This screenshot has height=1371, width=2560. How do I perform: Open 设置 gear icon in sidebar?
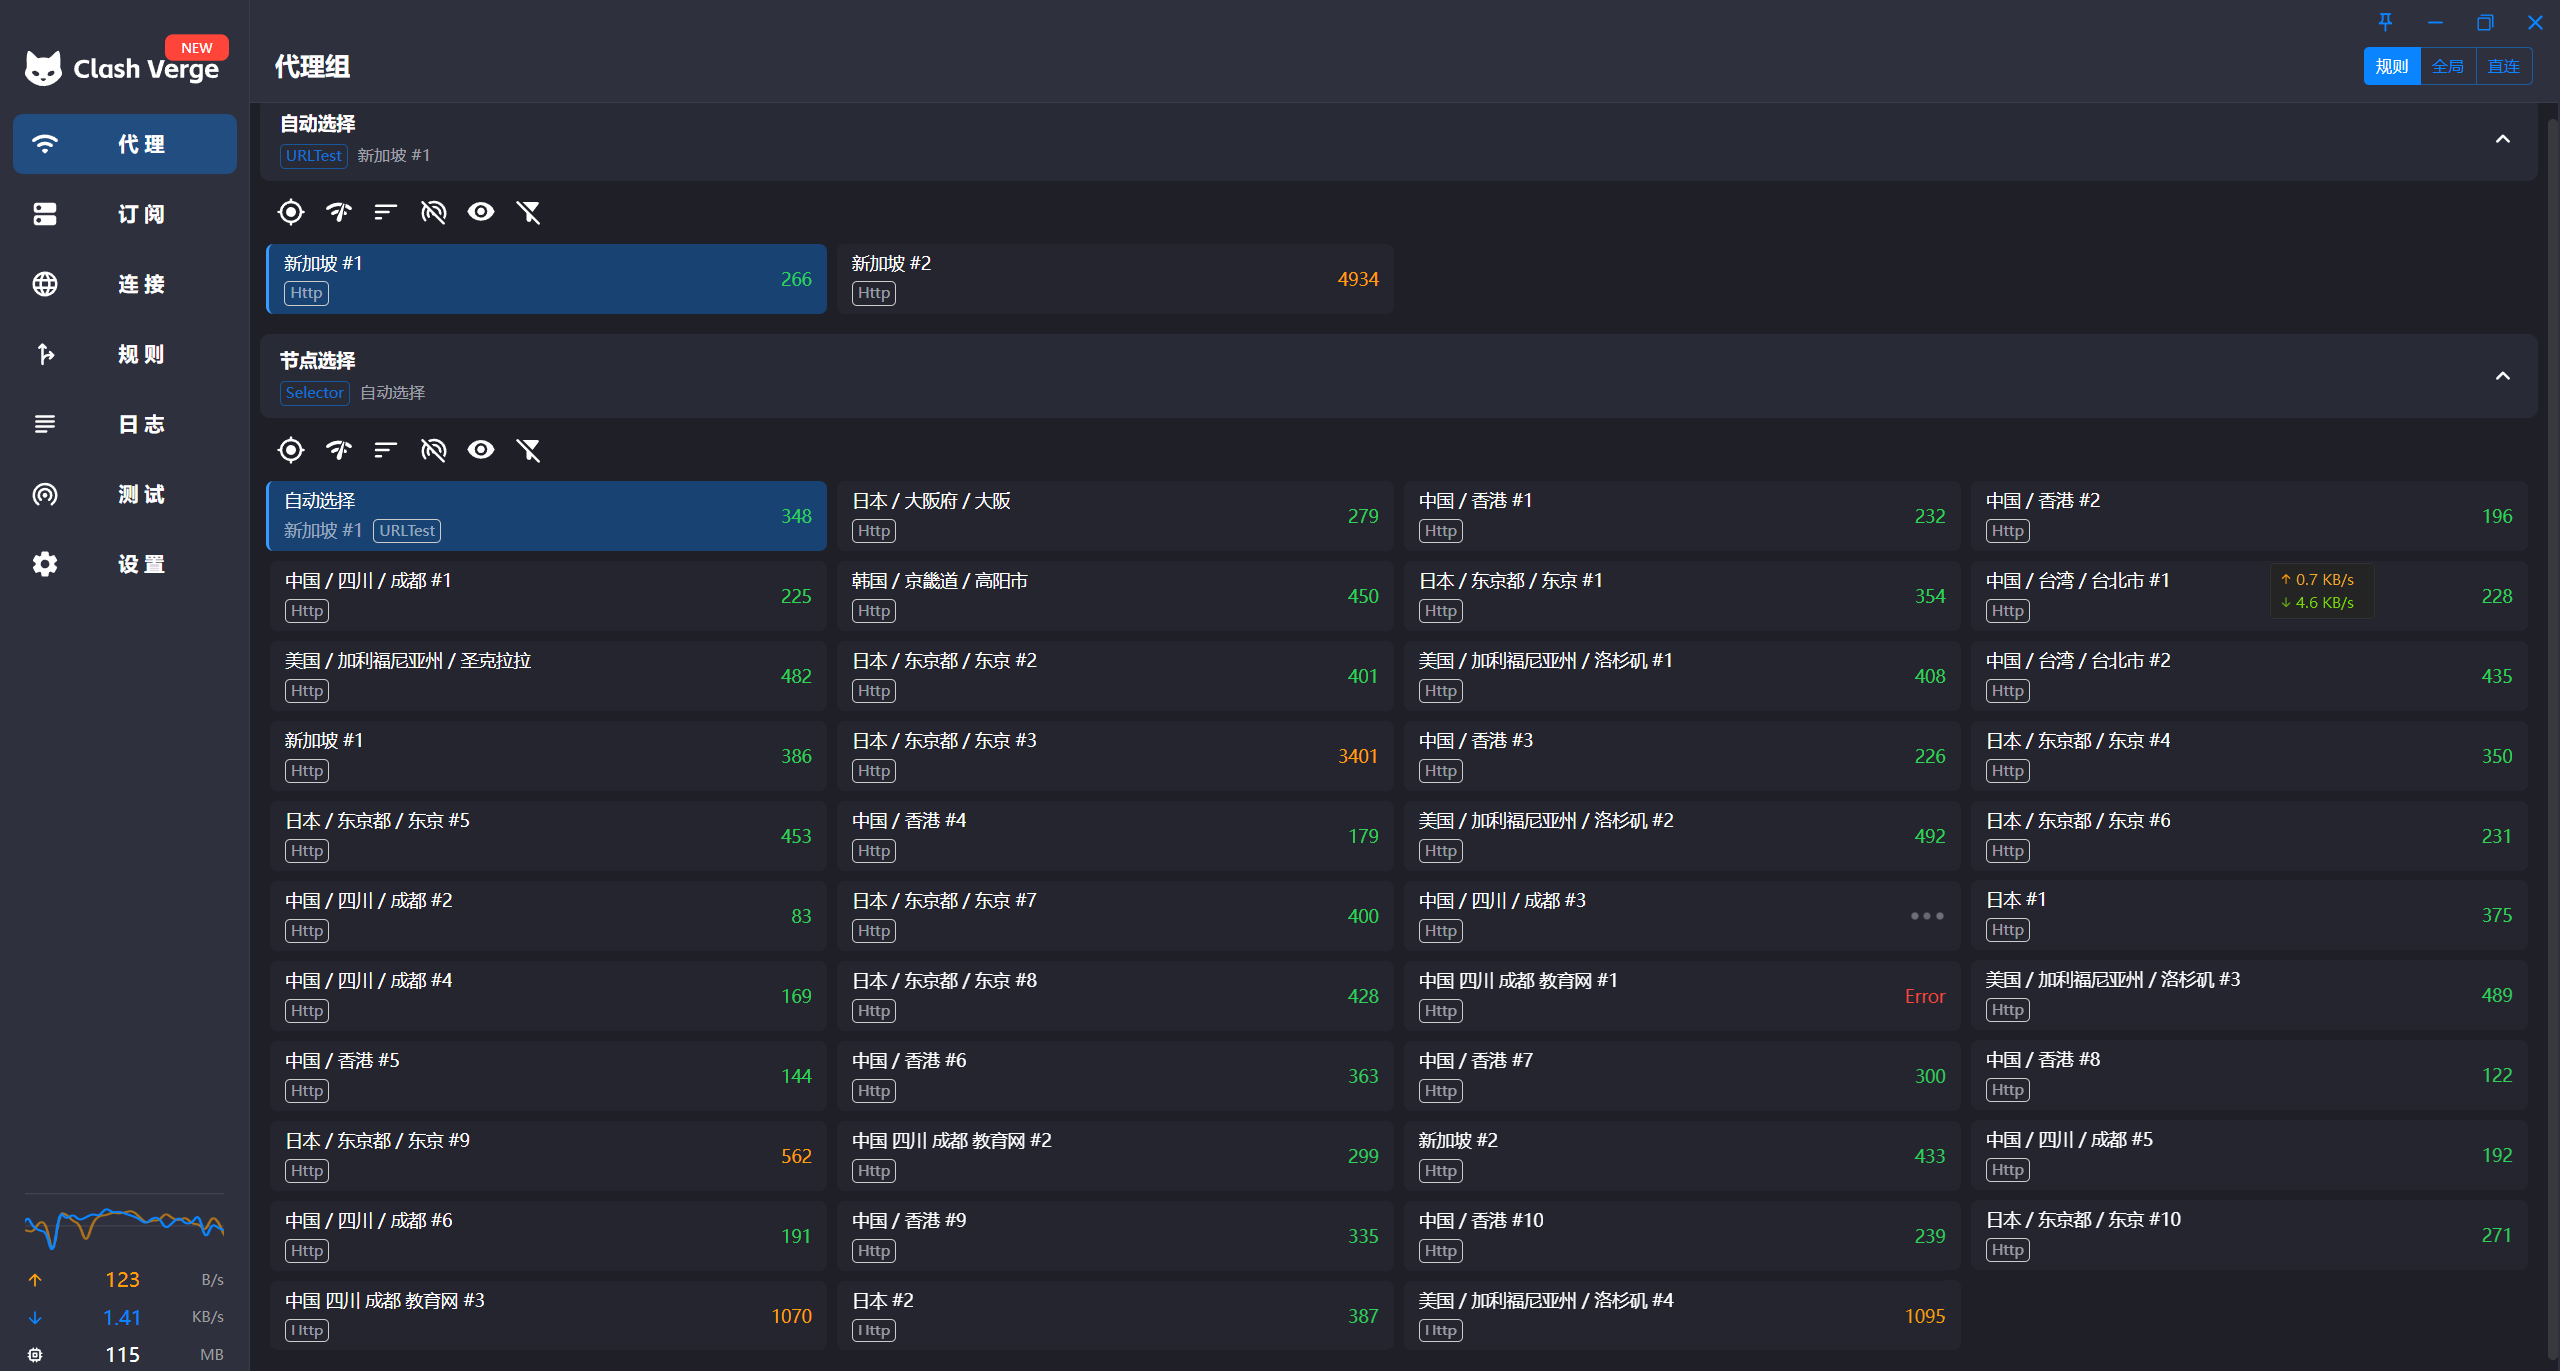(x=45, y=564)
